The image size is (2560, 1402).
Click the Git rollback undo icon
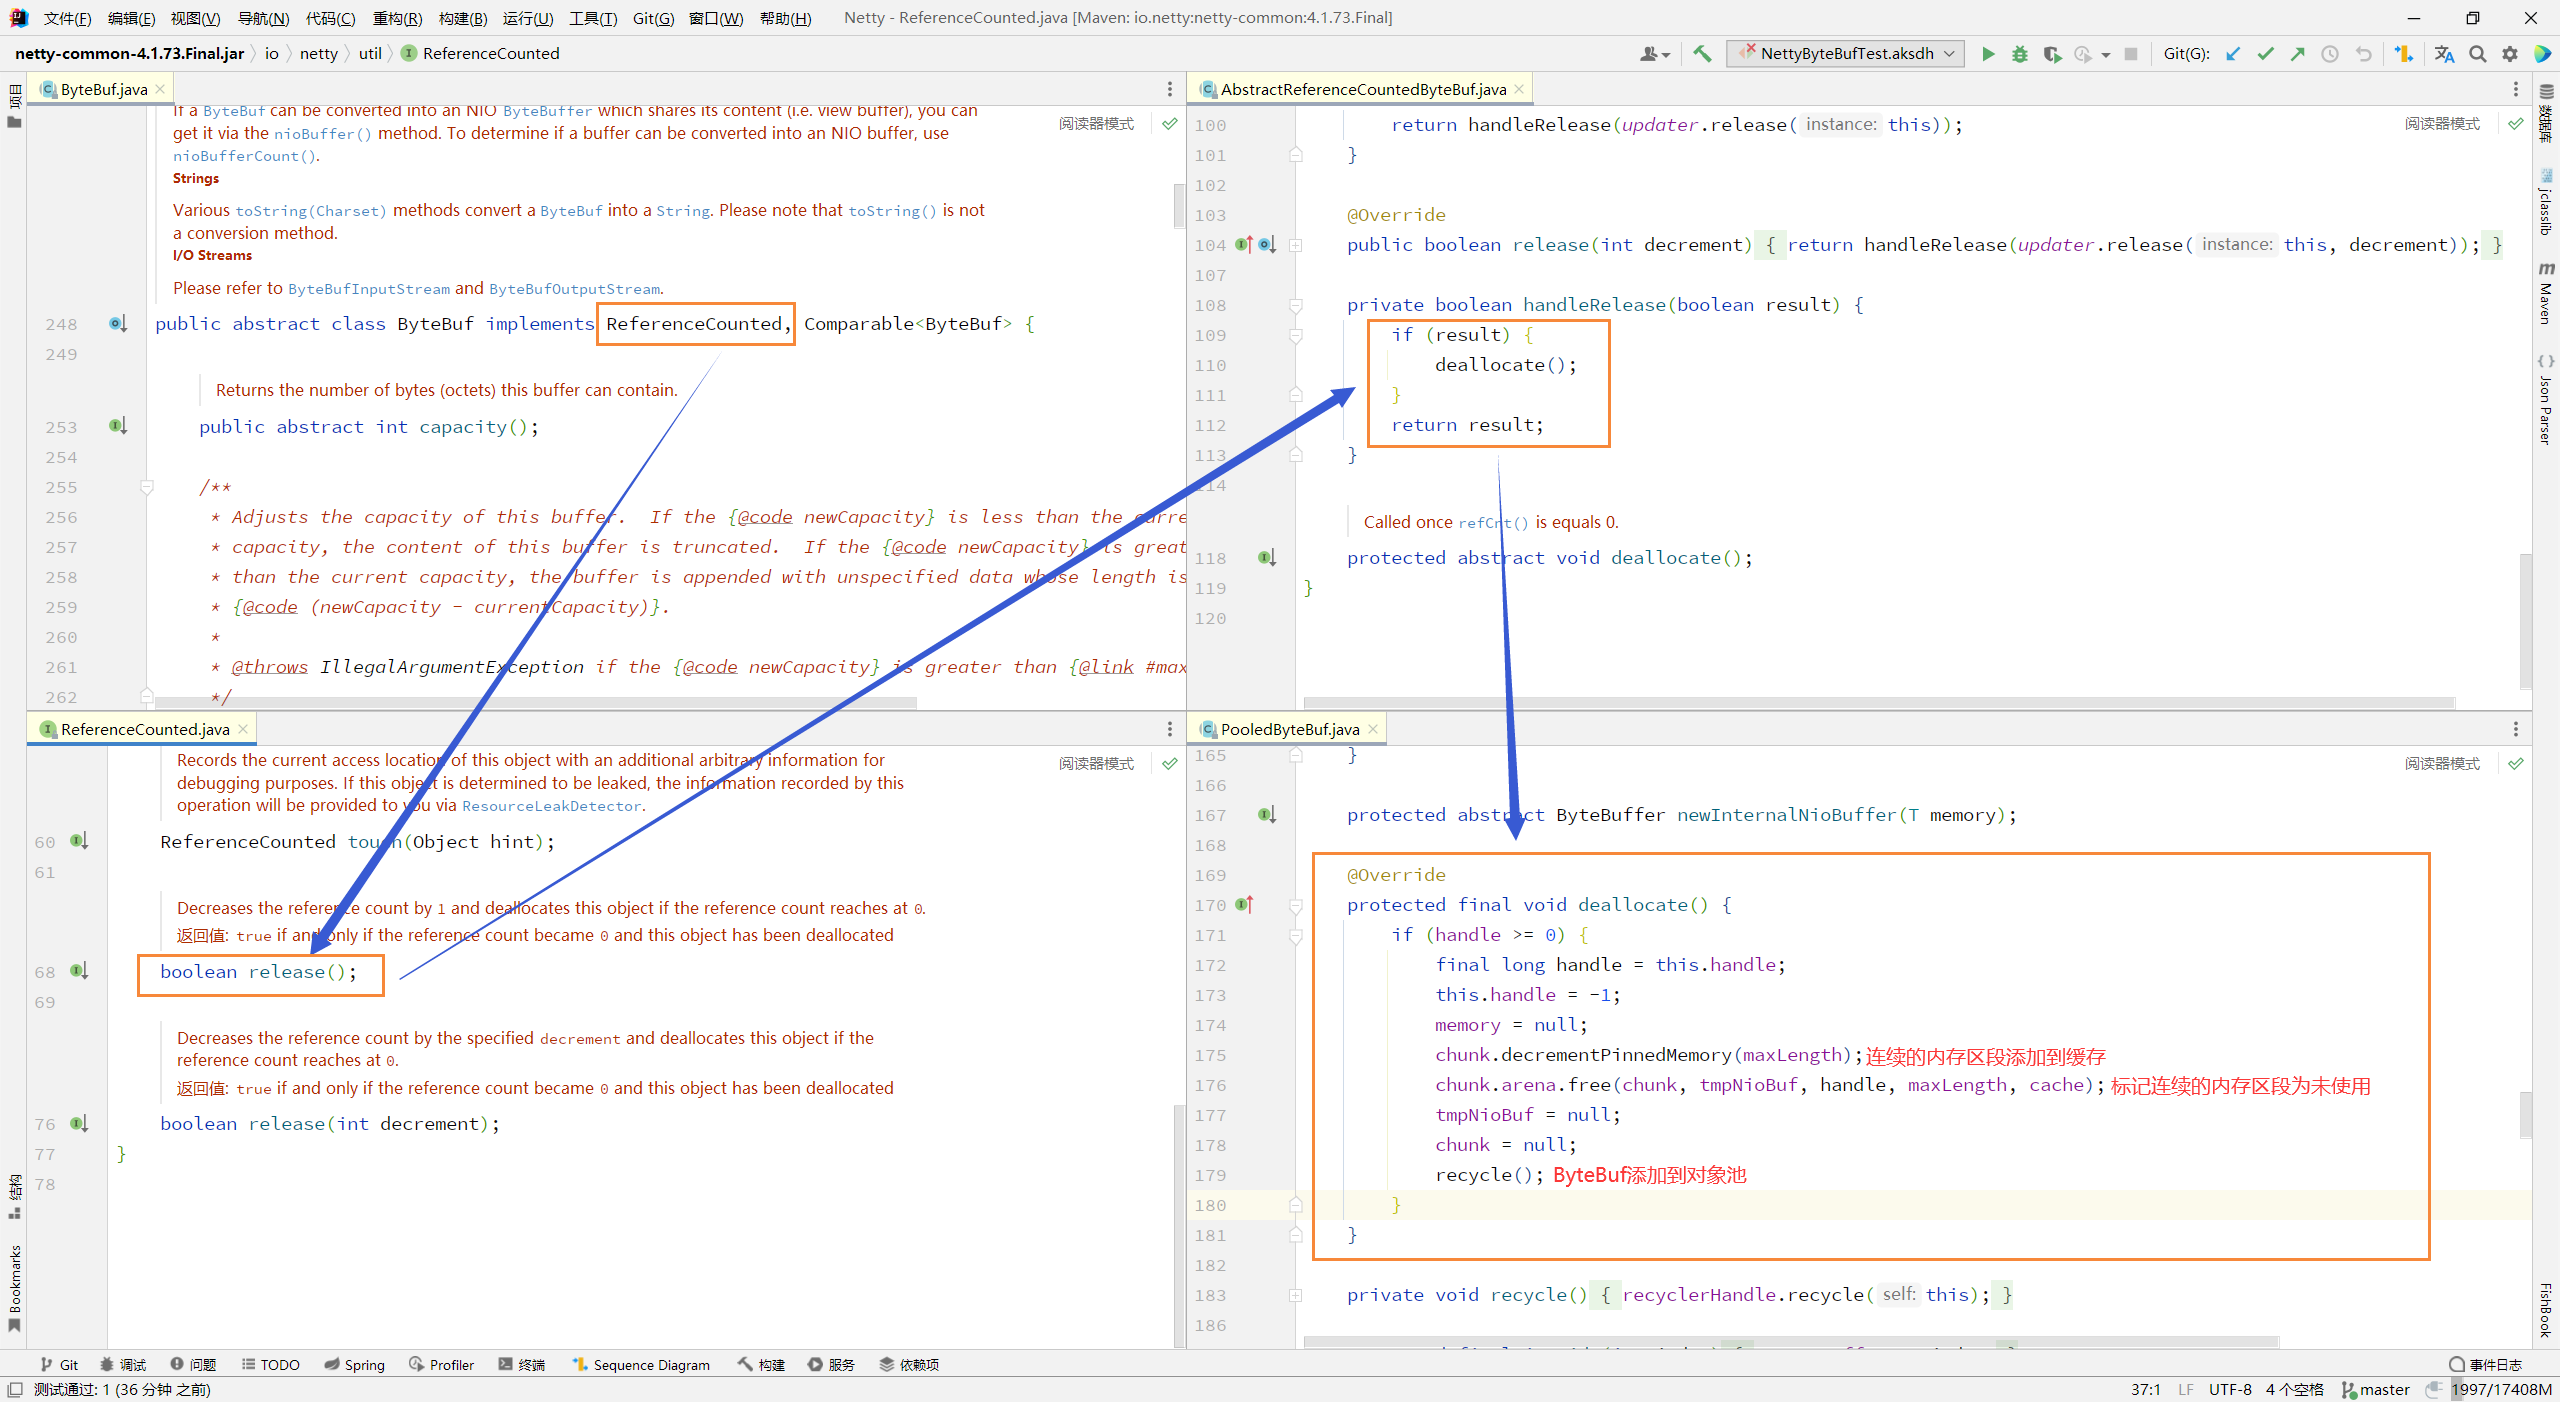coord(2363,54)
